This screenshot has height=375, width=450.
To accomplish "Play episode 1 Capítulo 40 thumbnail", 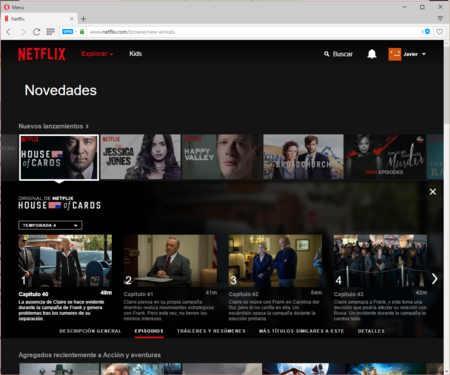I will click(x=65, y=261).
